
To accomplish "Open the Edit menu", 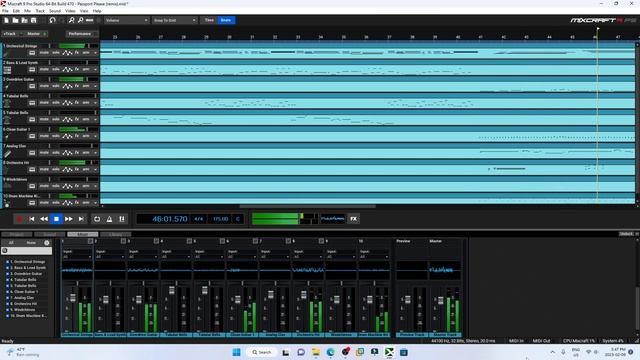I will pyautogui.click(x=16, y=11).
